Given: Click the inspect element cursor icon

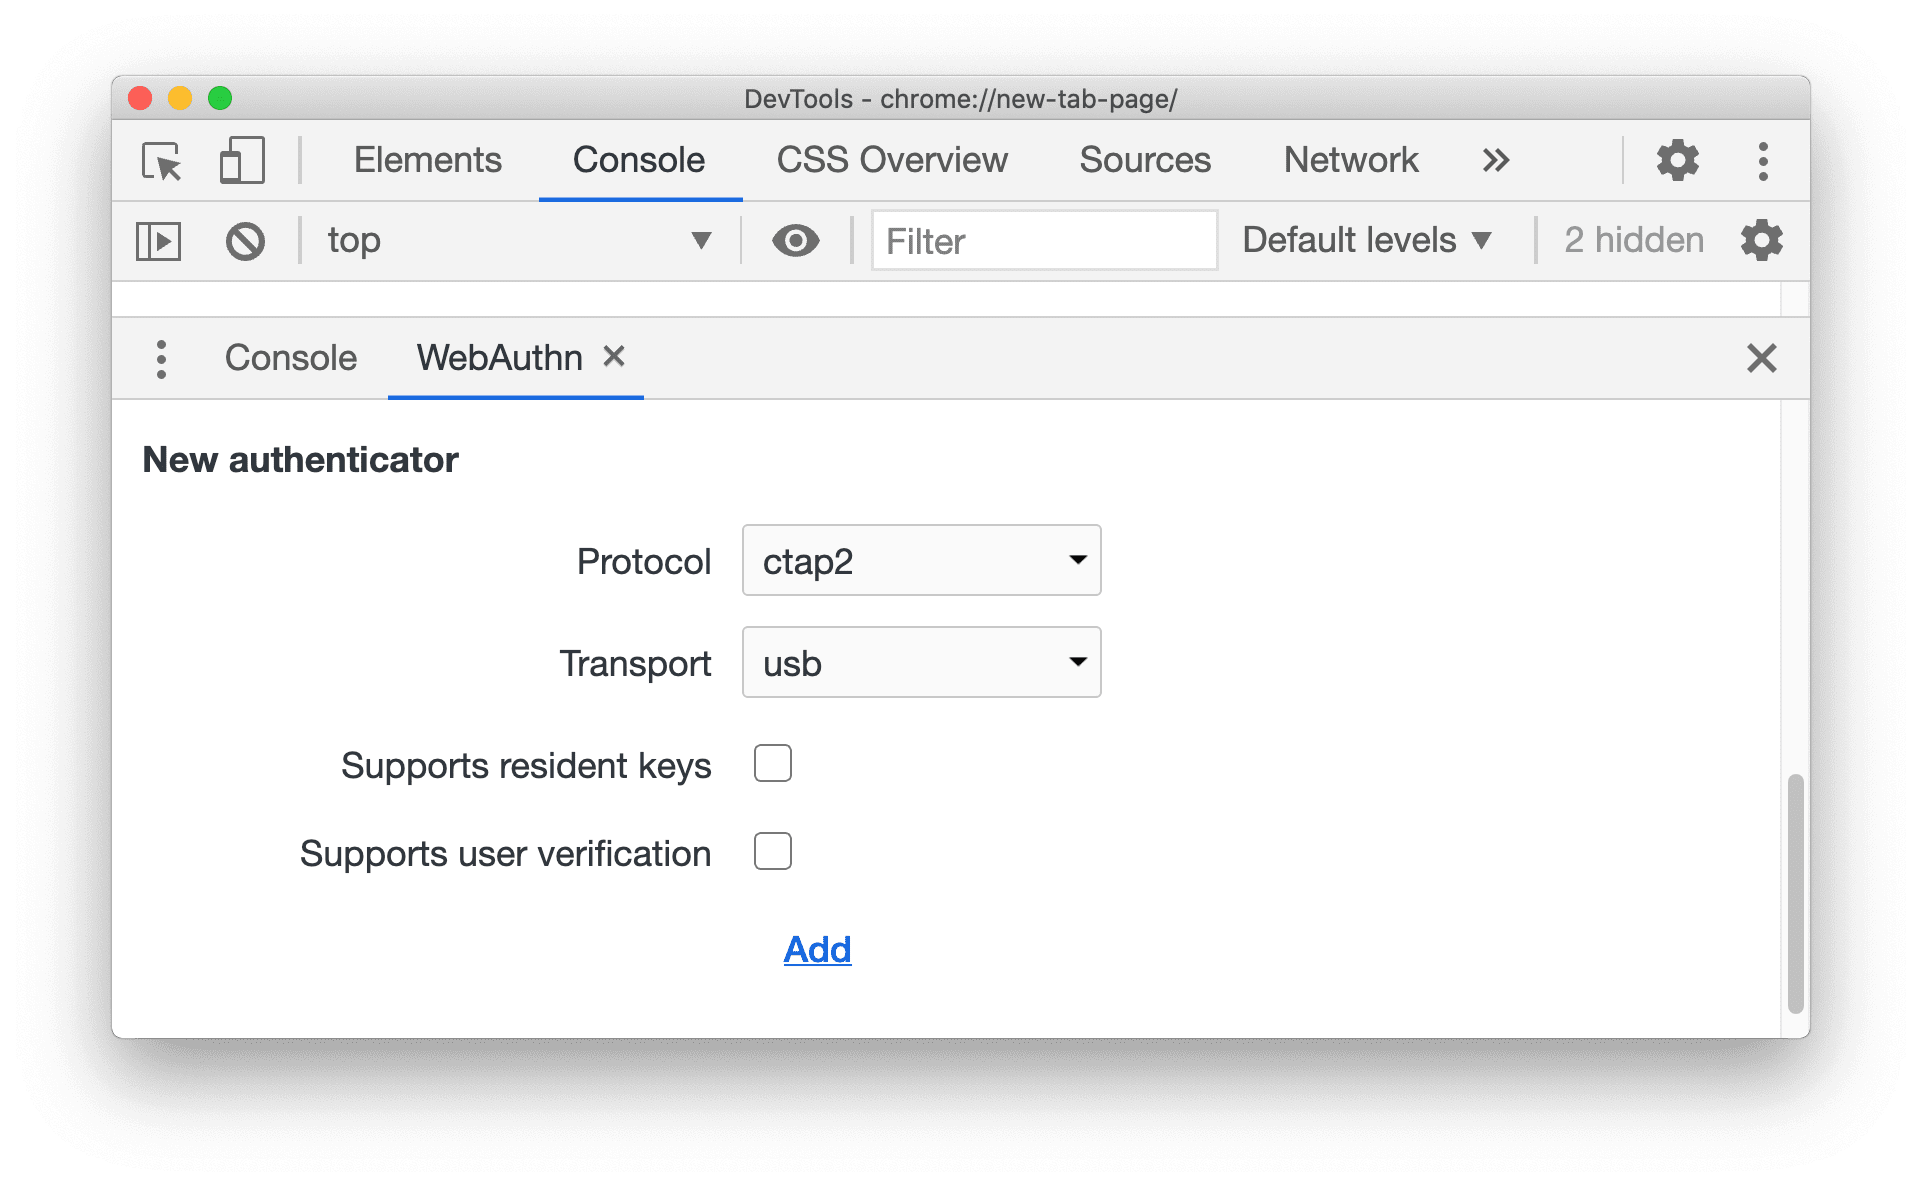Looking at the screenshot, I should (165, 155).
